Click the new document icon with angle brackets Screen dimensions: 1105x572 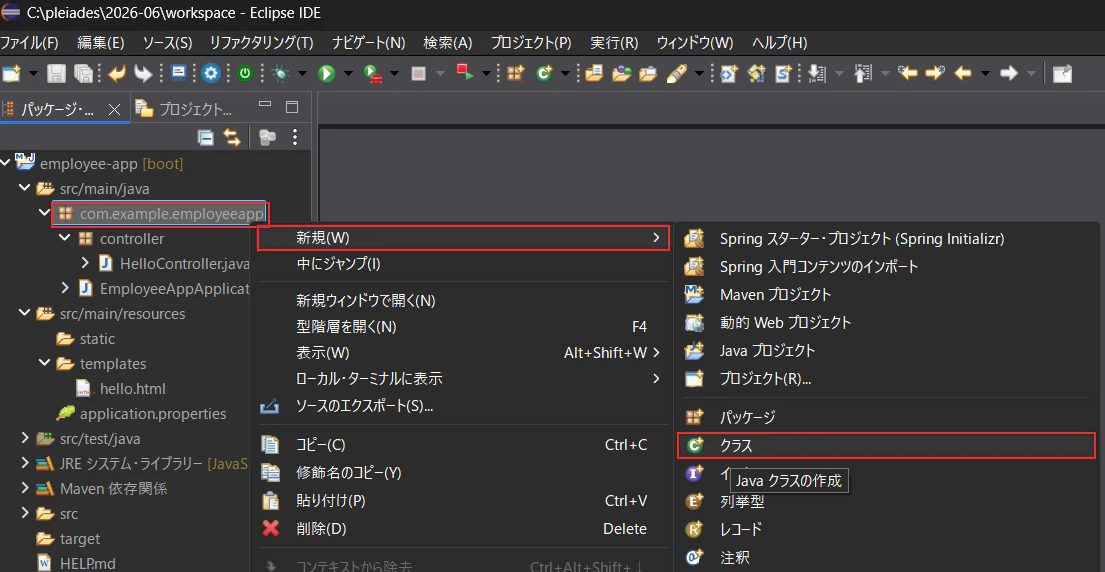[729, 73]
